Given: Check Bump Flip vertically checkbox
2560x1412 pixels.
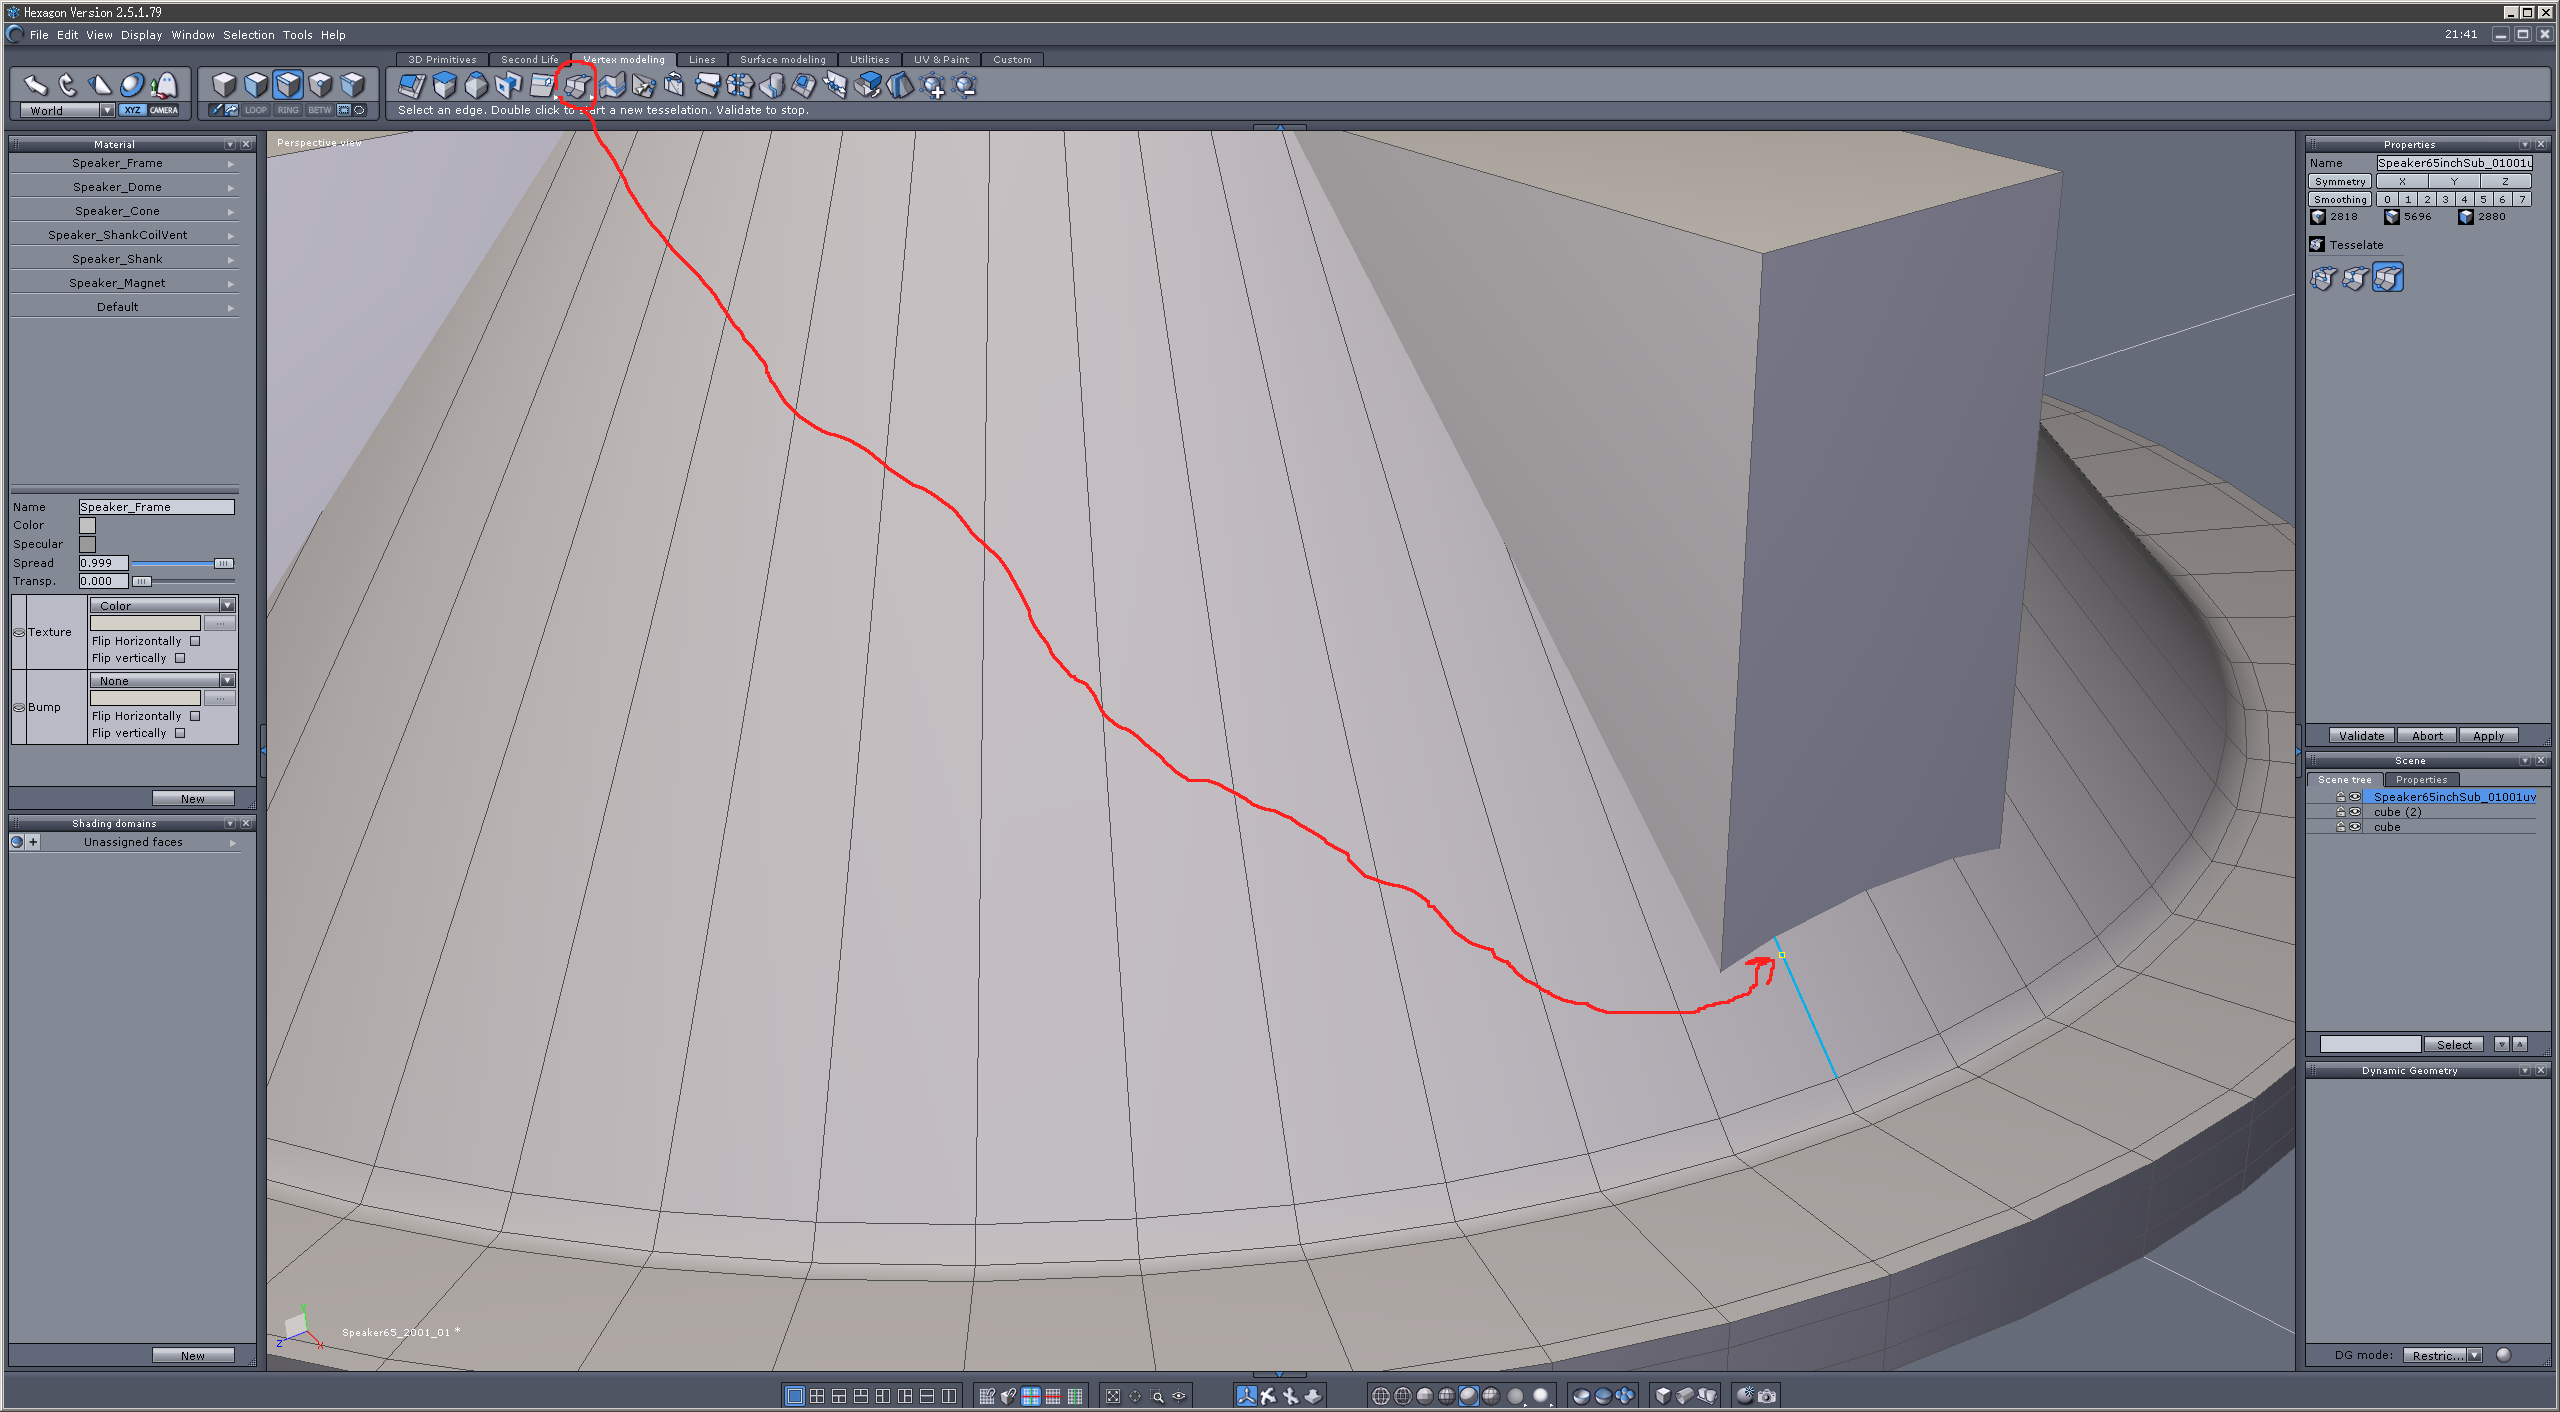Looking at the screenshot, I should click(x=180, y=733).
